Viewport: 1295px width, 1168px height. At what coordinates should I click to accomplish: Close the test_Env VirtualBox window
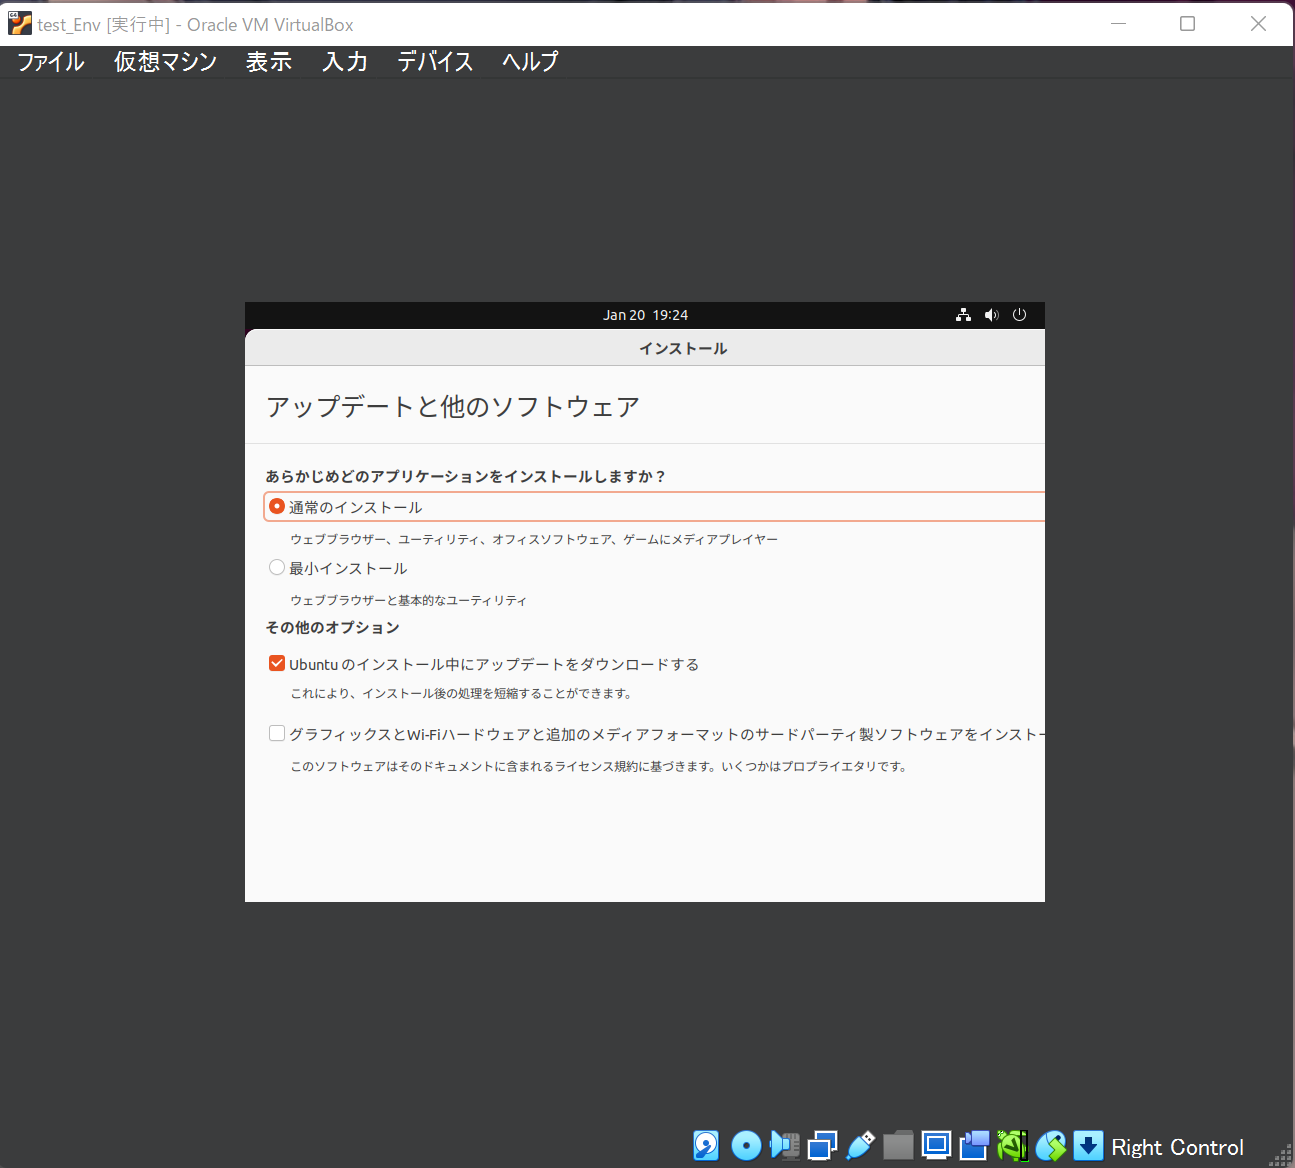coord(1258,24)
